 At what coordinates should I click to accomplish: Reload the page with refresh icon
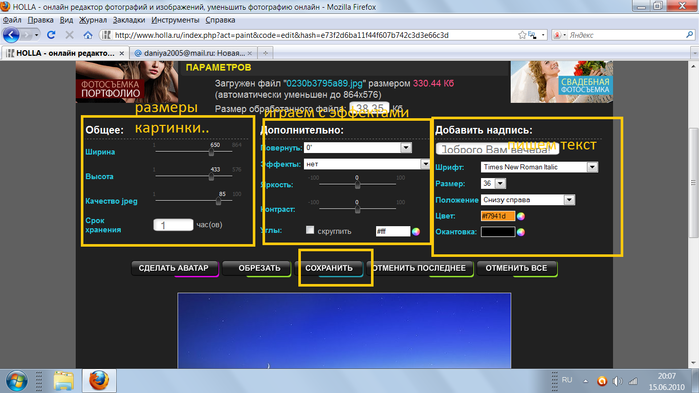[51, 35]
